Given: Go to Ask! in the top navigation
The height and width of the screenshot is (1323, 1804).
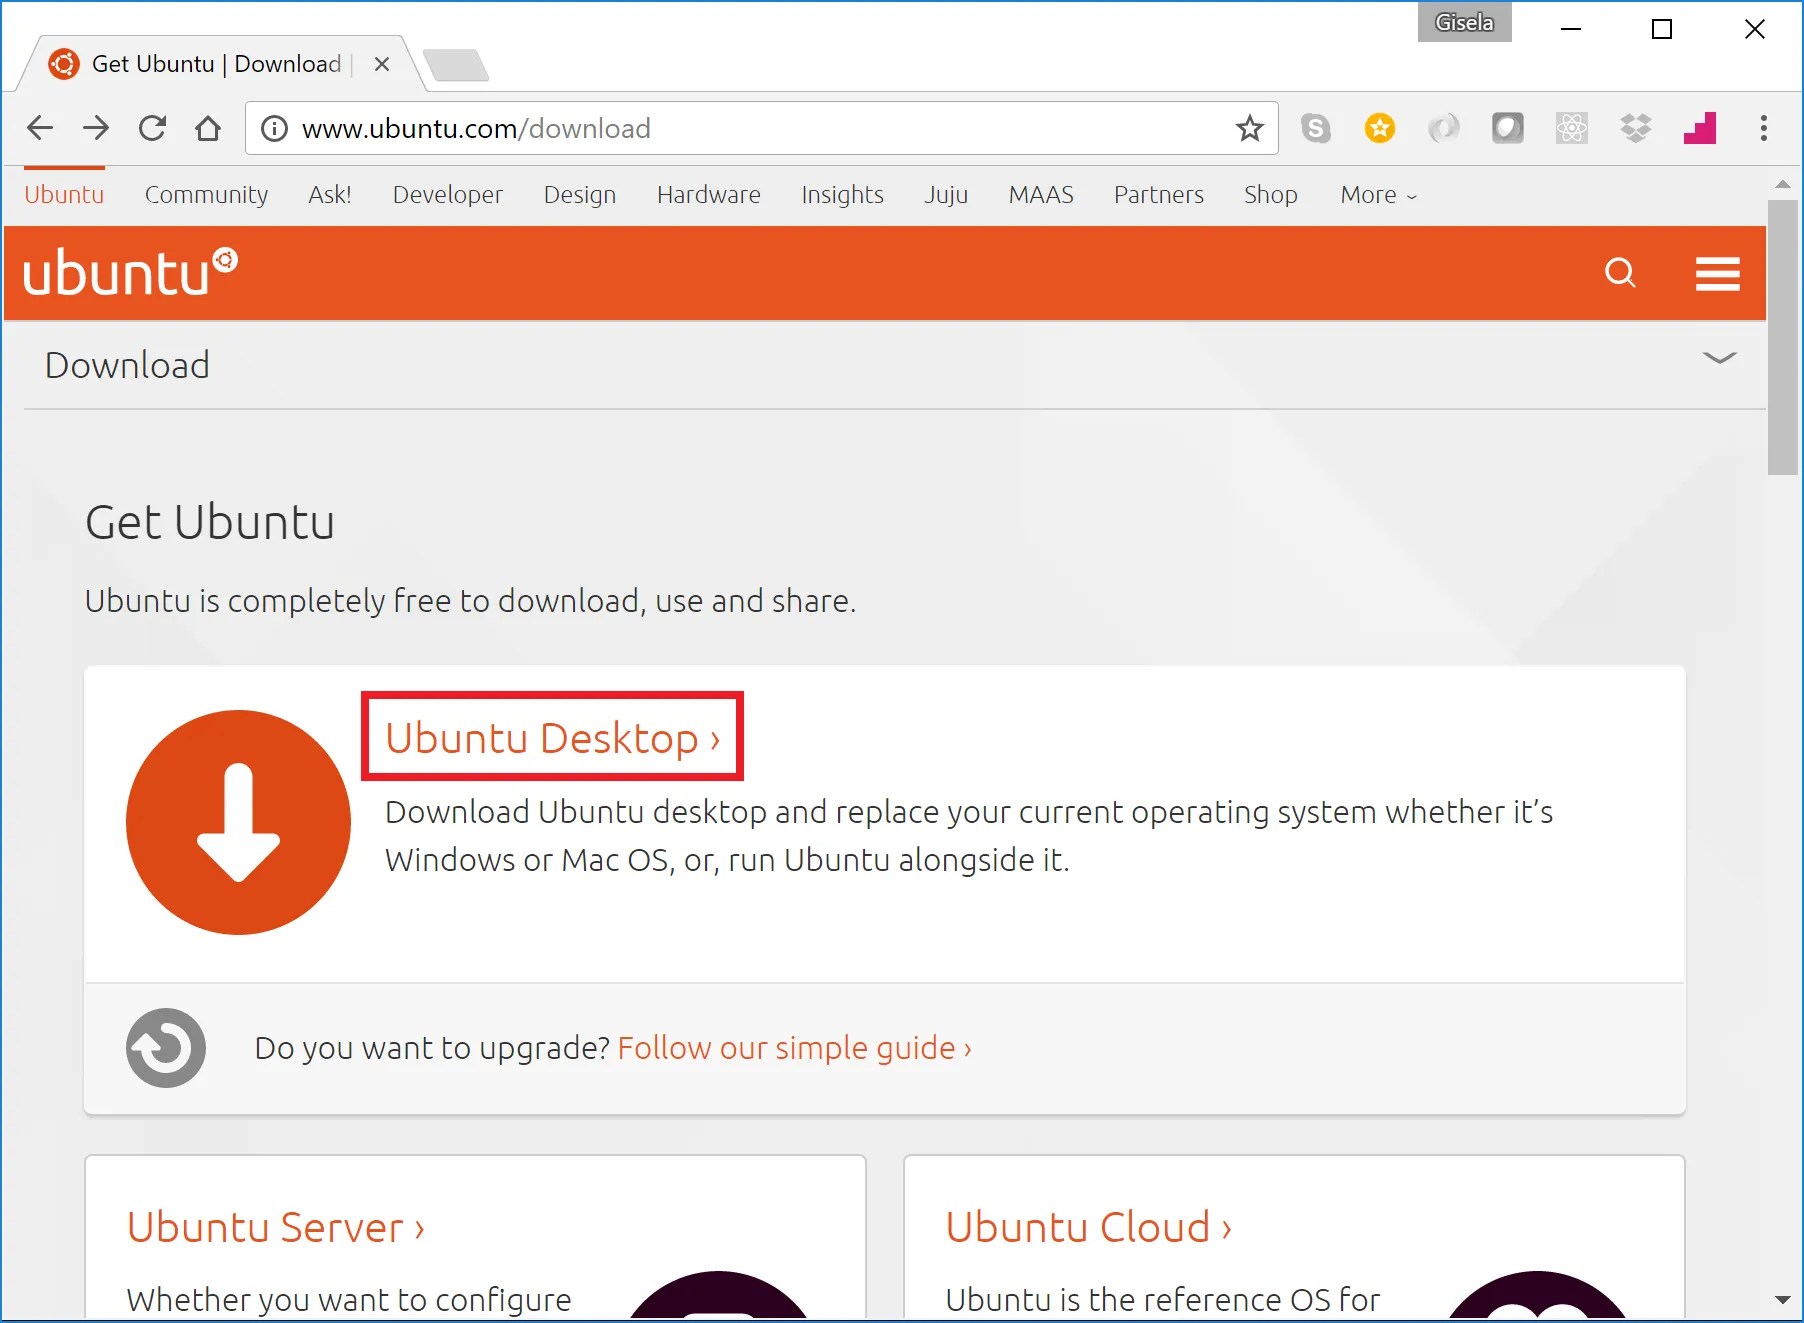Looking at the screenshot, I should click(x=330, y=195).
